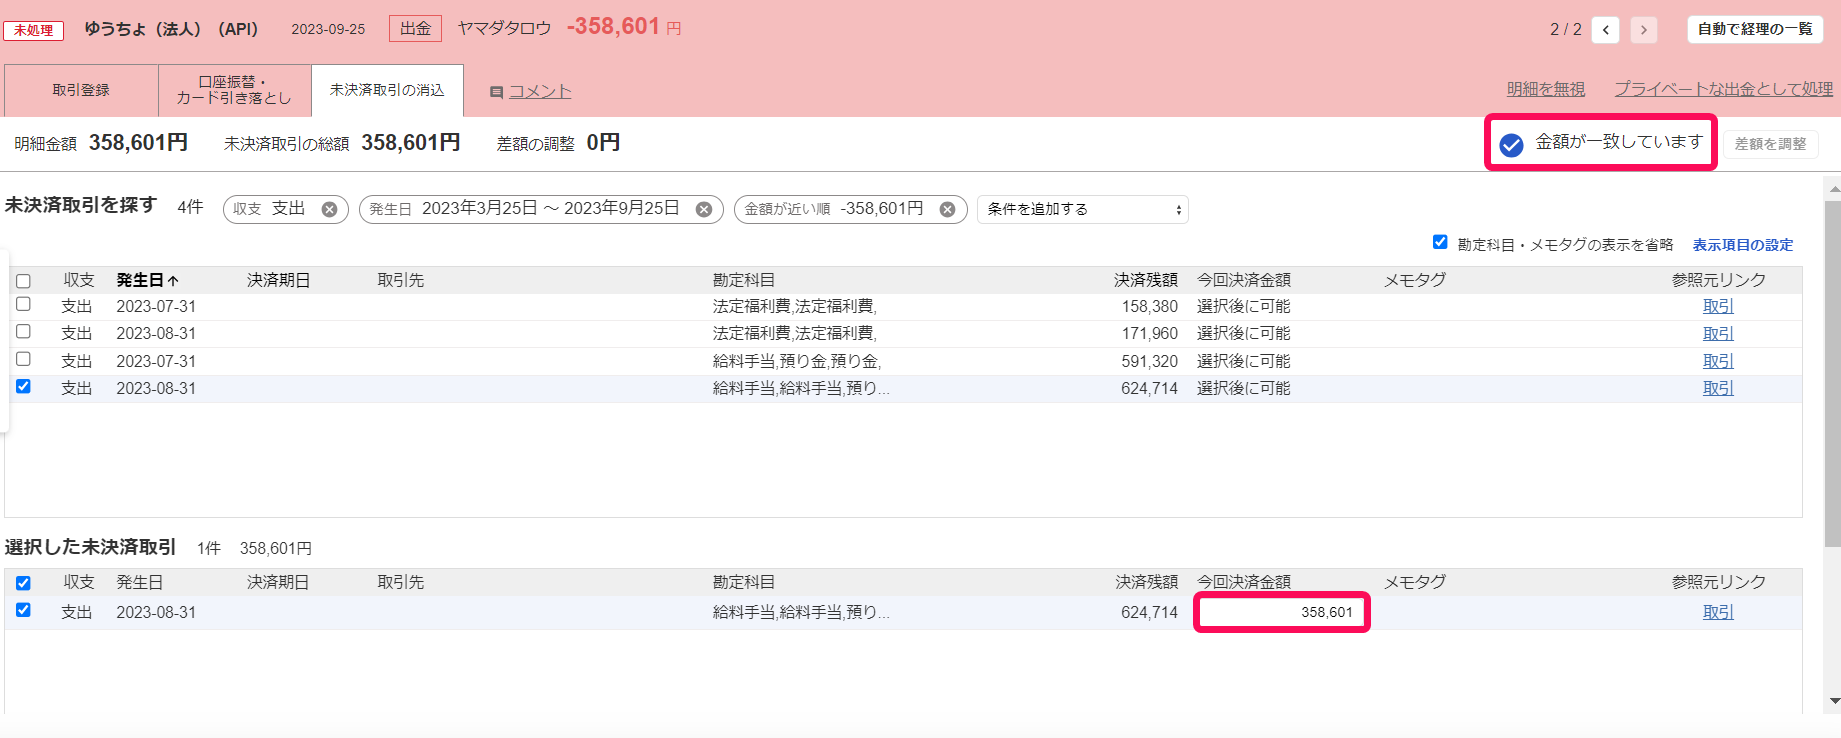Edit the 今回決済金額 field showing 358,601
This screenshot has width=1841, height=738.
point(1281,612)
